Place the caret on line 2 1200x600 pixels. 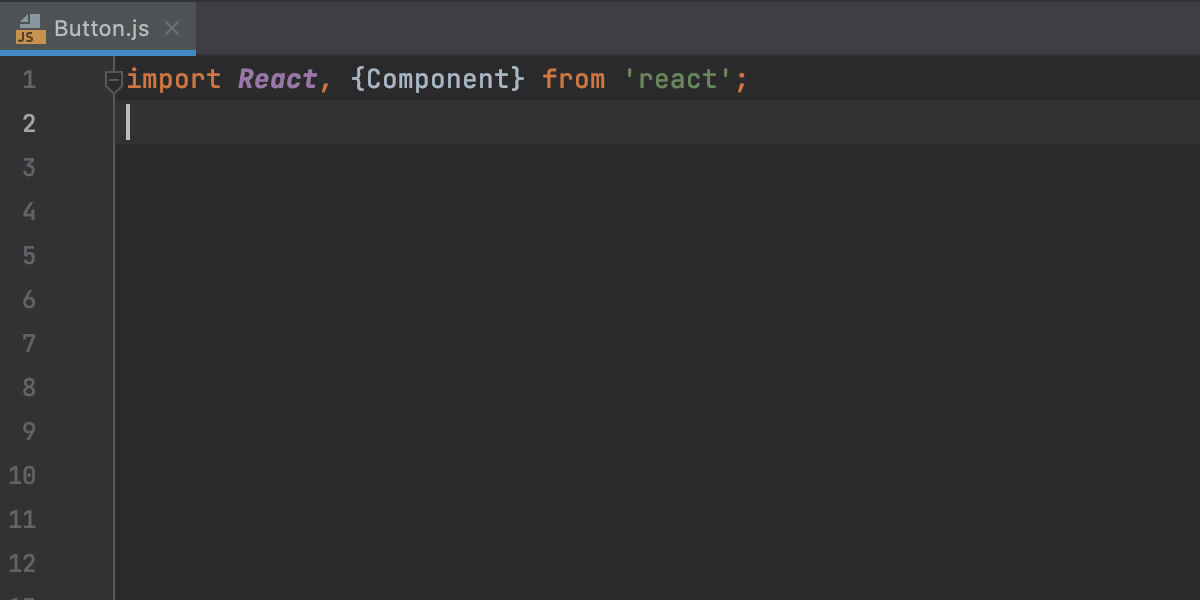200,122
